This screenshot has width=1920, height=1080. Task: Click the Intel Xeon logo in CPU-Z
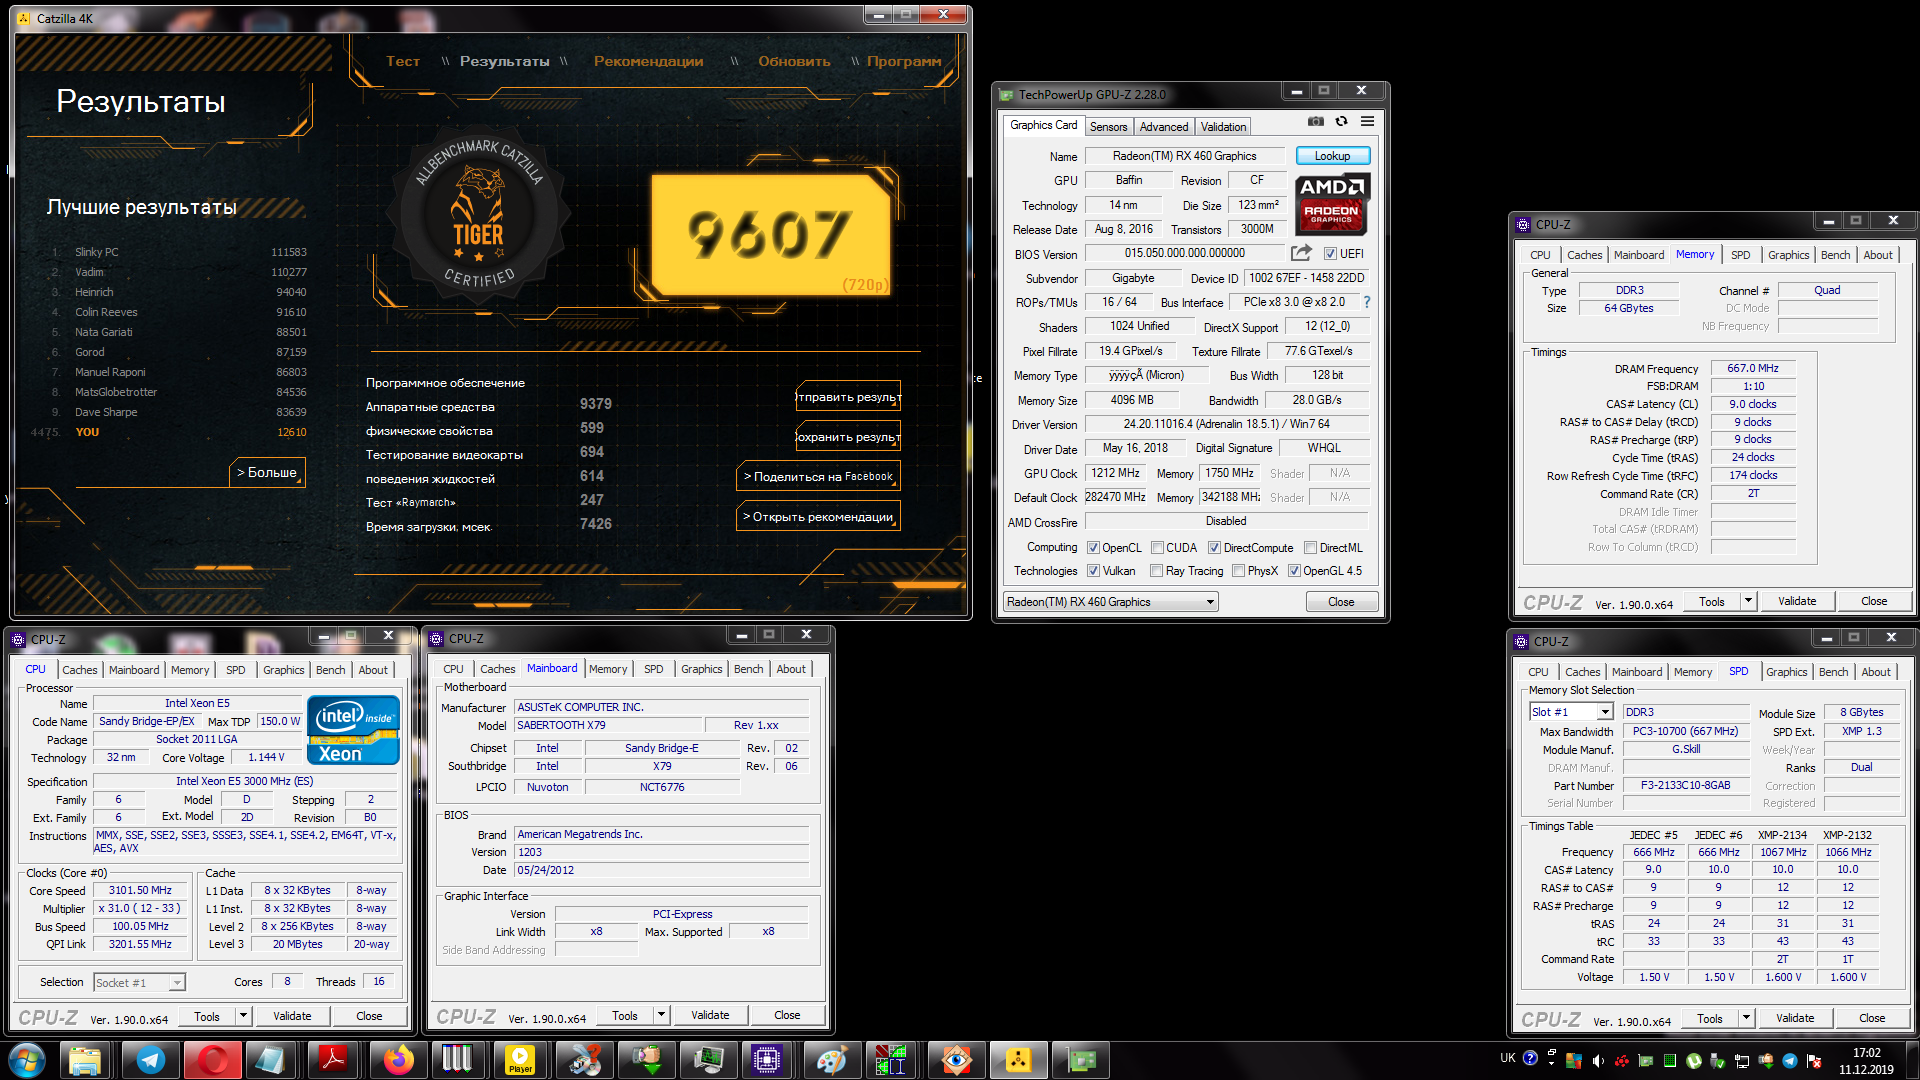[354, 731]
